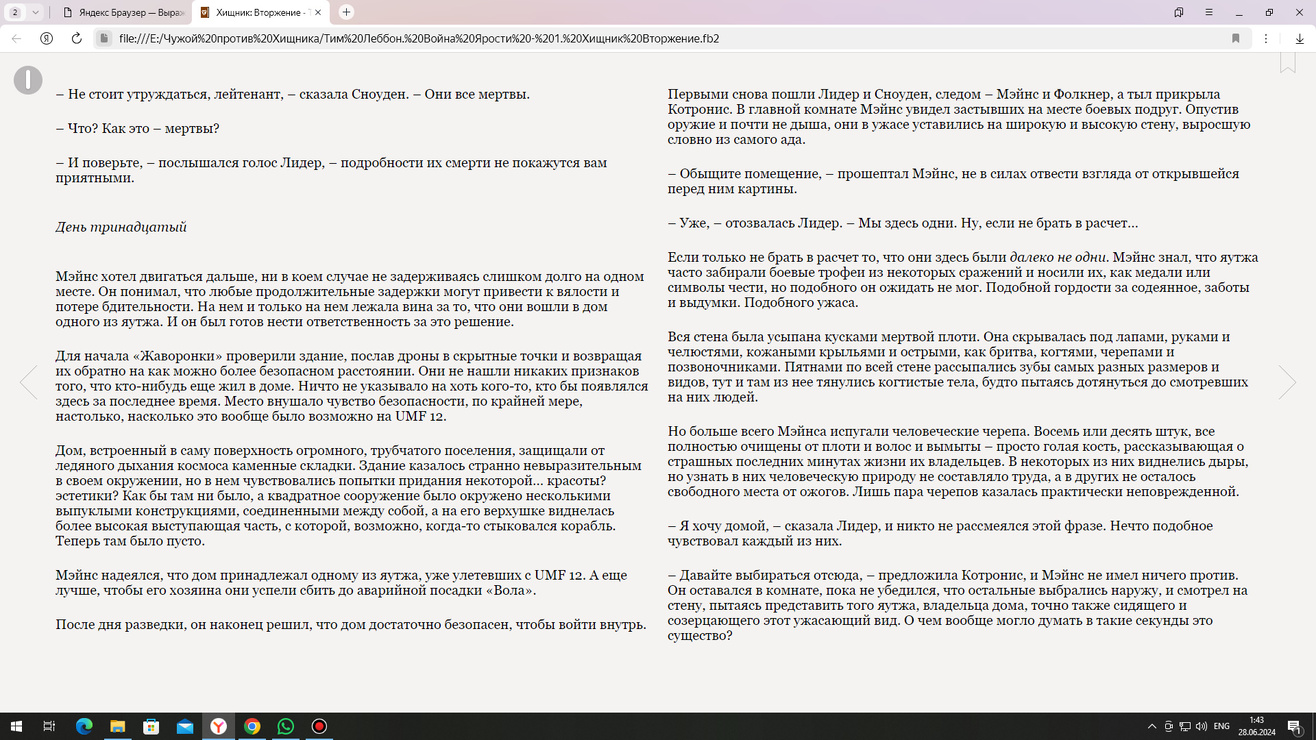Screen dimensions: 1316x740
Task: Open the Windows Start menu
Action: (16, 726)
